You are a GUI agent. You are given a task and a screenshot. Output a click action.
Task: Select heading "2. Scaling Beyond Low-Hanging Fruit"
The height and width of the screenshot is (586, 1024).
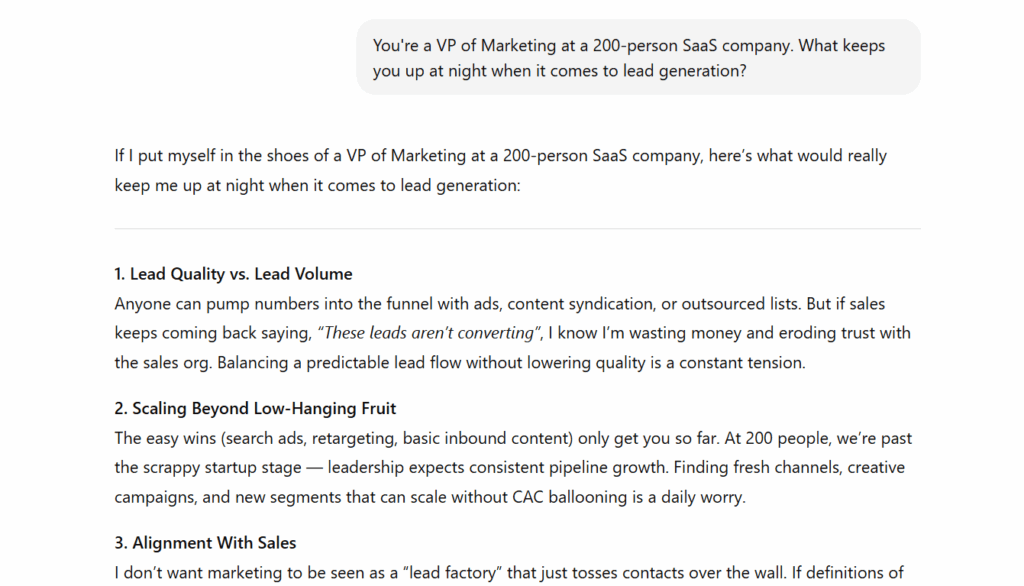255,408
